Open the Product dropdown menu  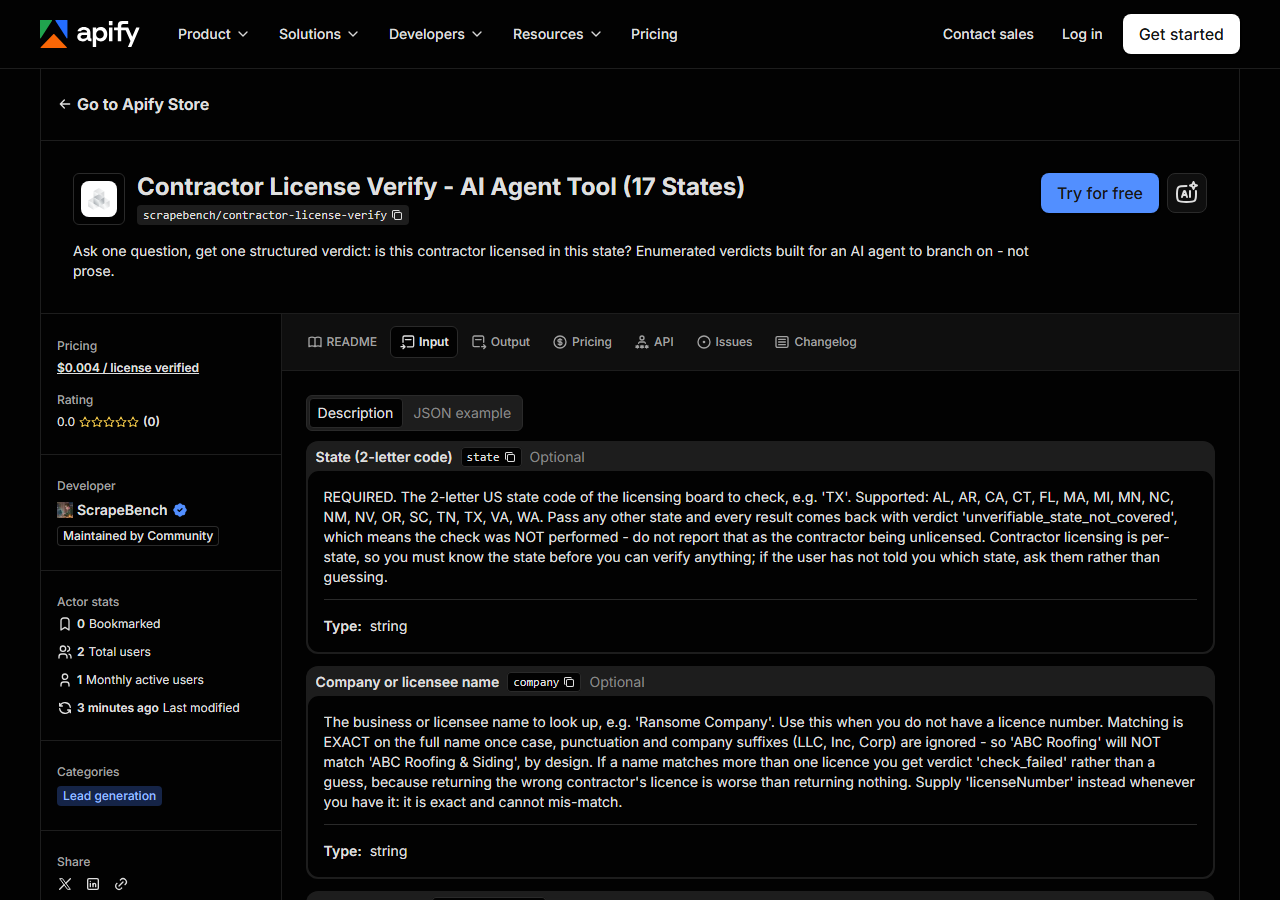212,34
